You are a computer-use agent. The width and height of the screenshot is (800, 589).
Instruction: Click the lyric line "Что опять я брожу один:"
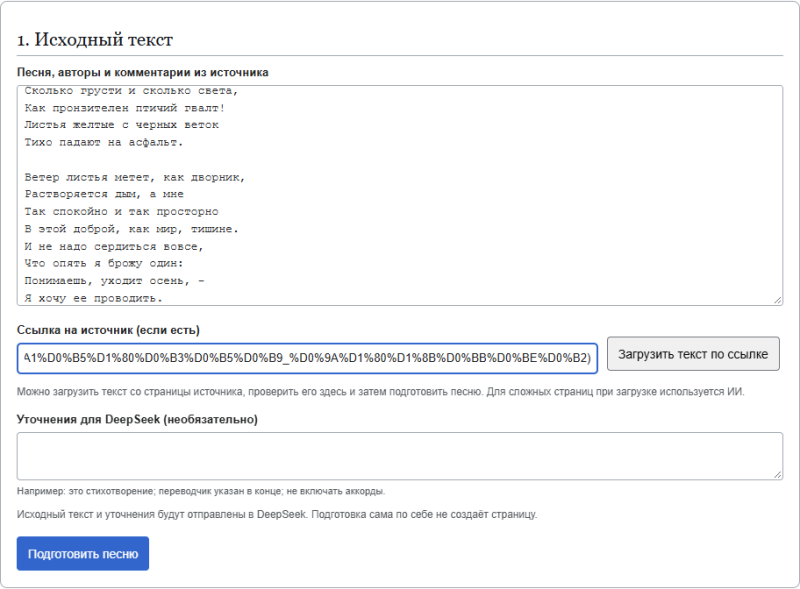click(104, 263)
